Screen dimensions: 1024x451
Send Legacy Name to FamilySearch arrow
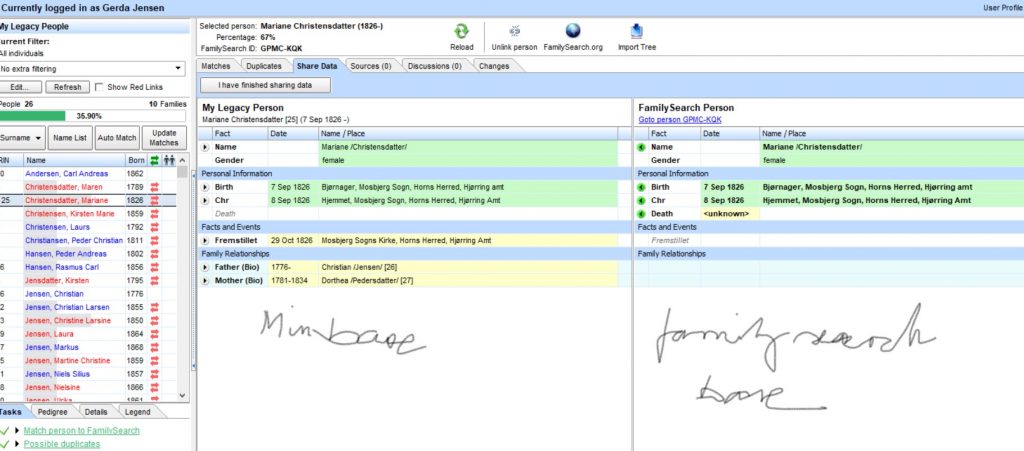[205, 148]
